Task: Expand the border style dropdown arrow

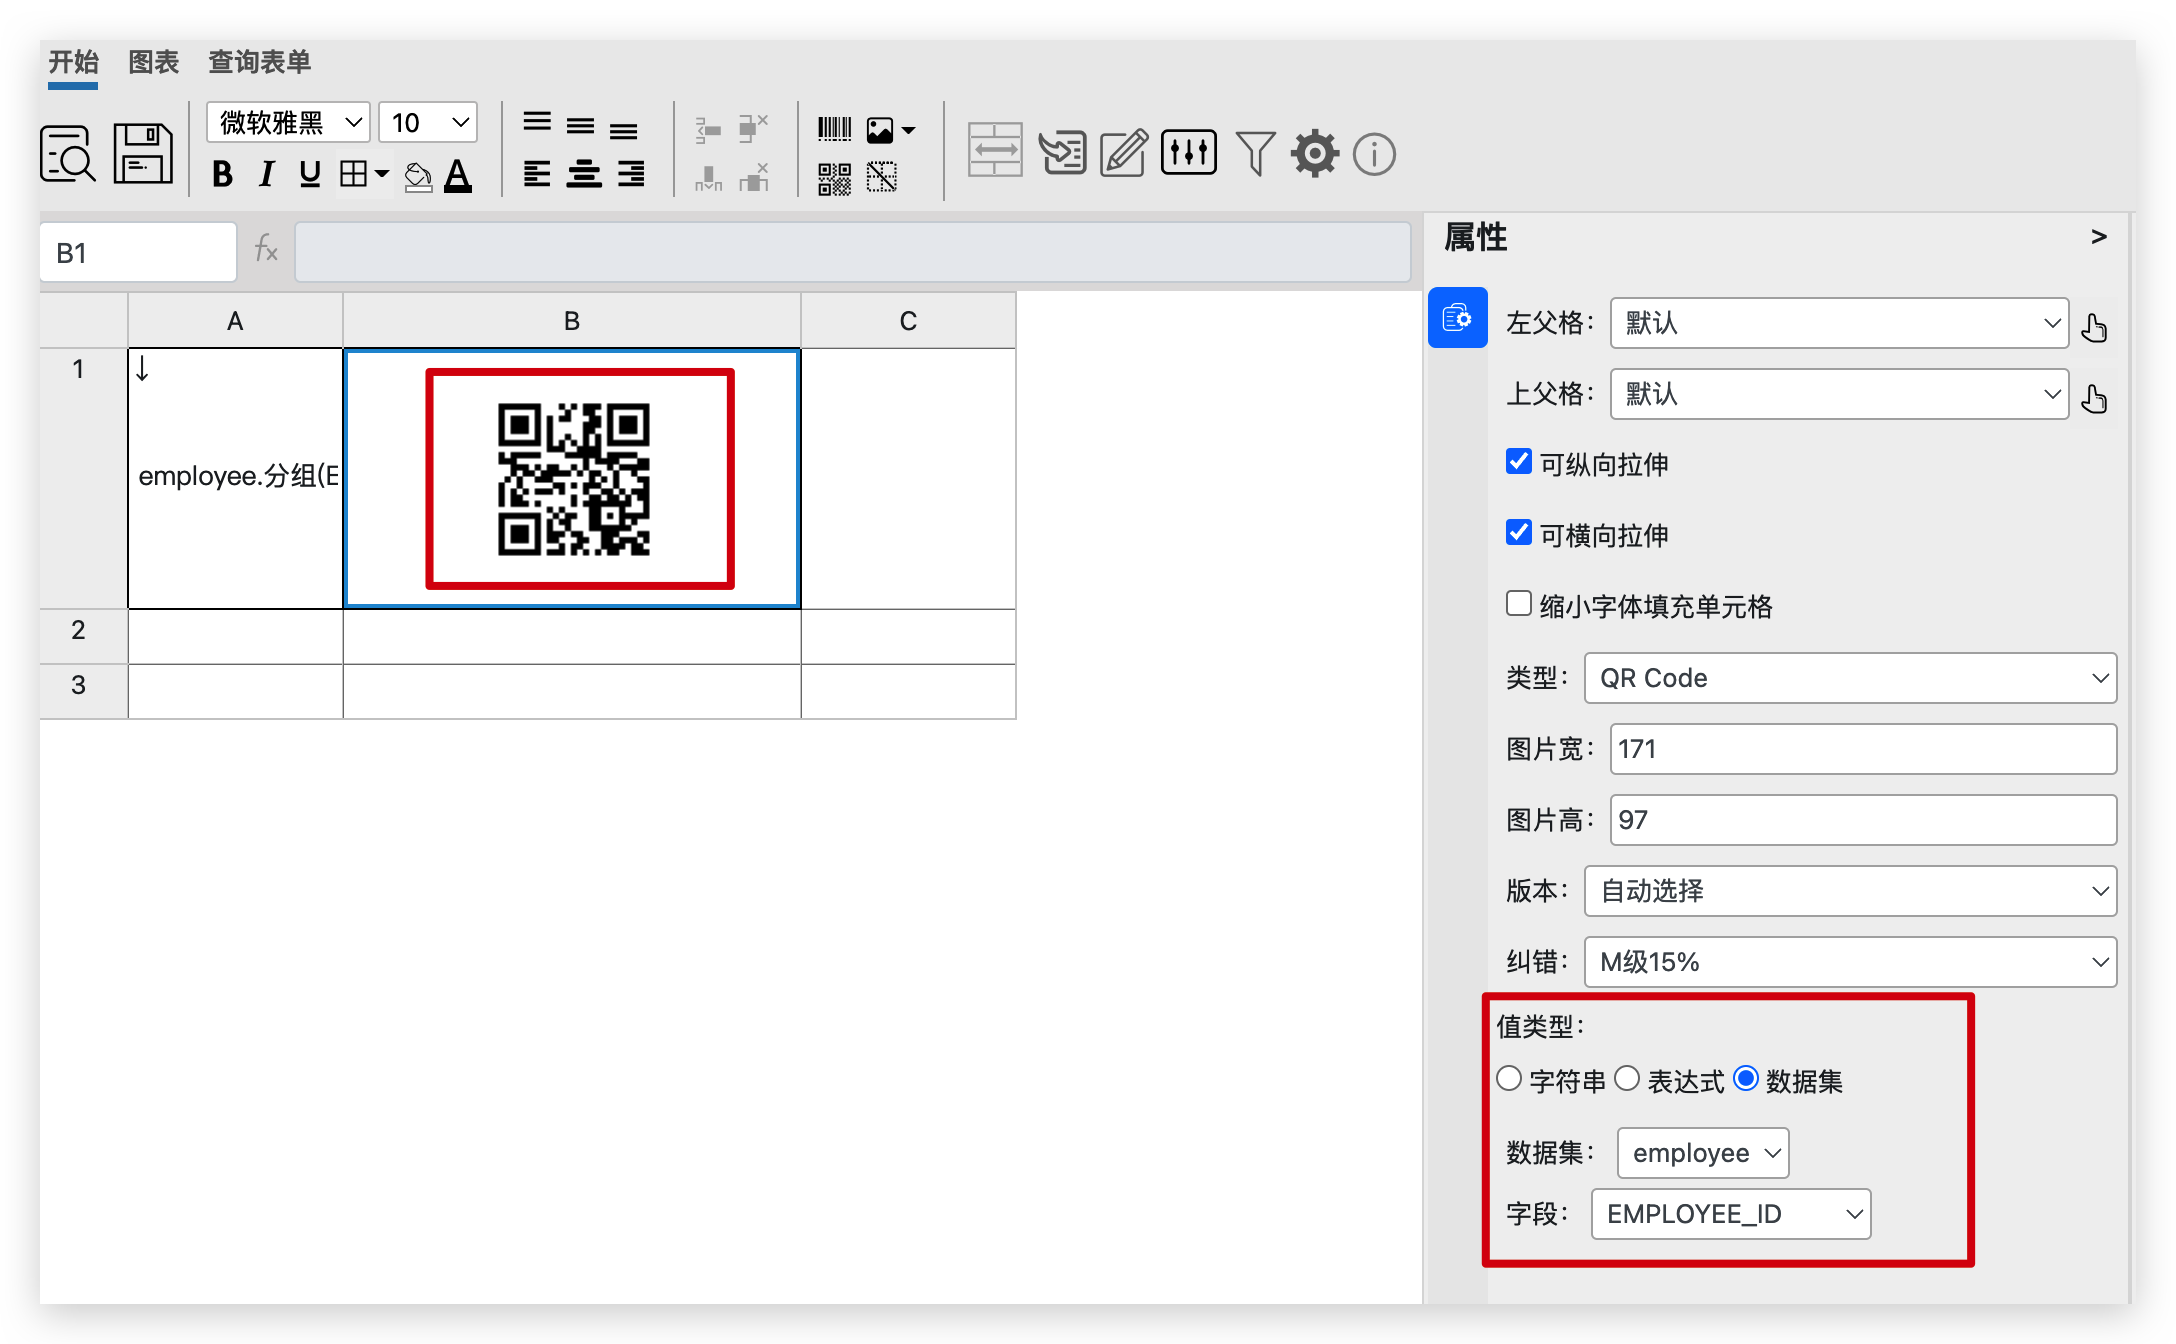Action: click(381, 175)
